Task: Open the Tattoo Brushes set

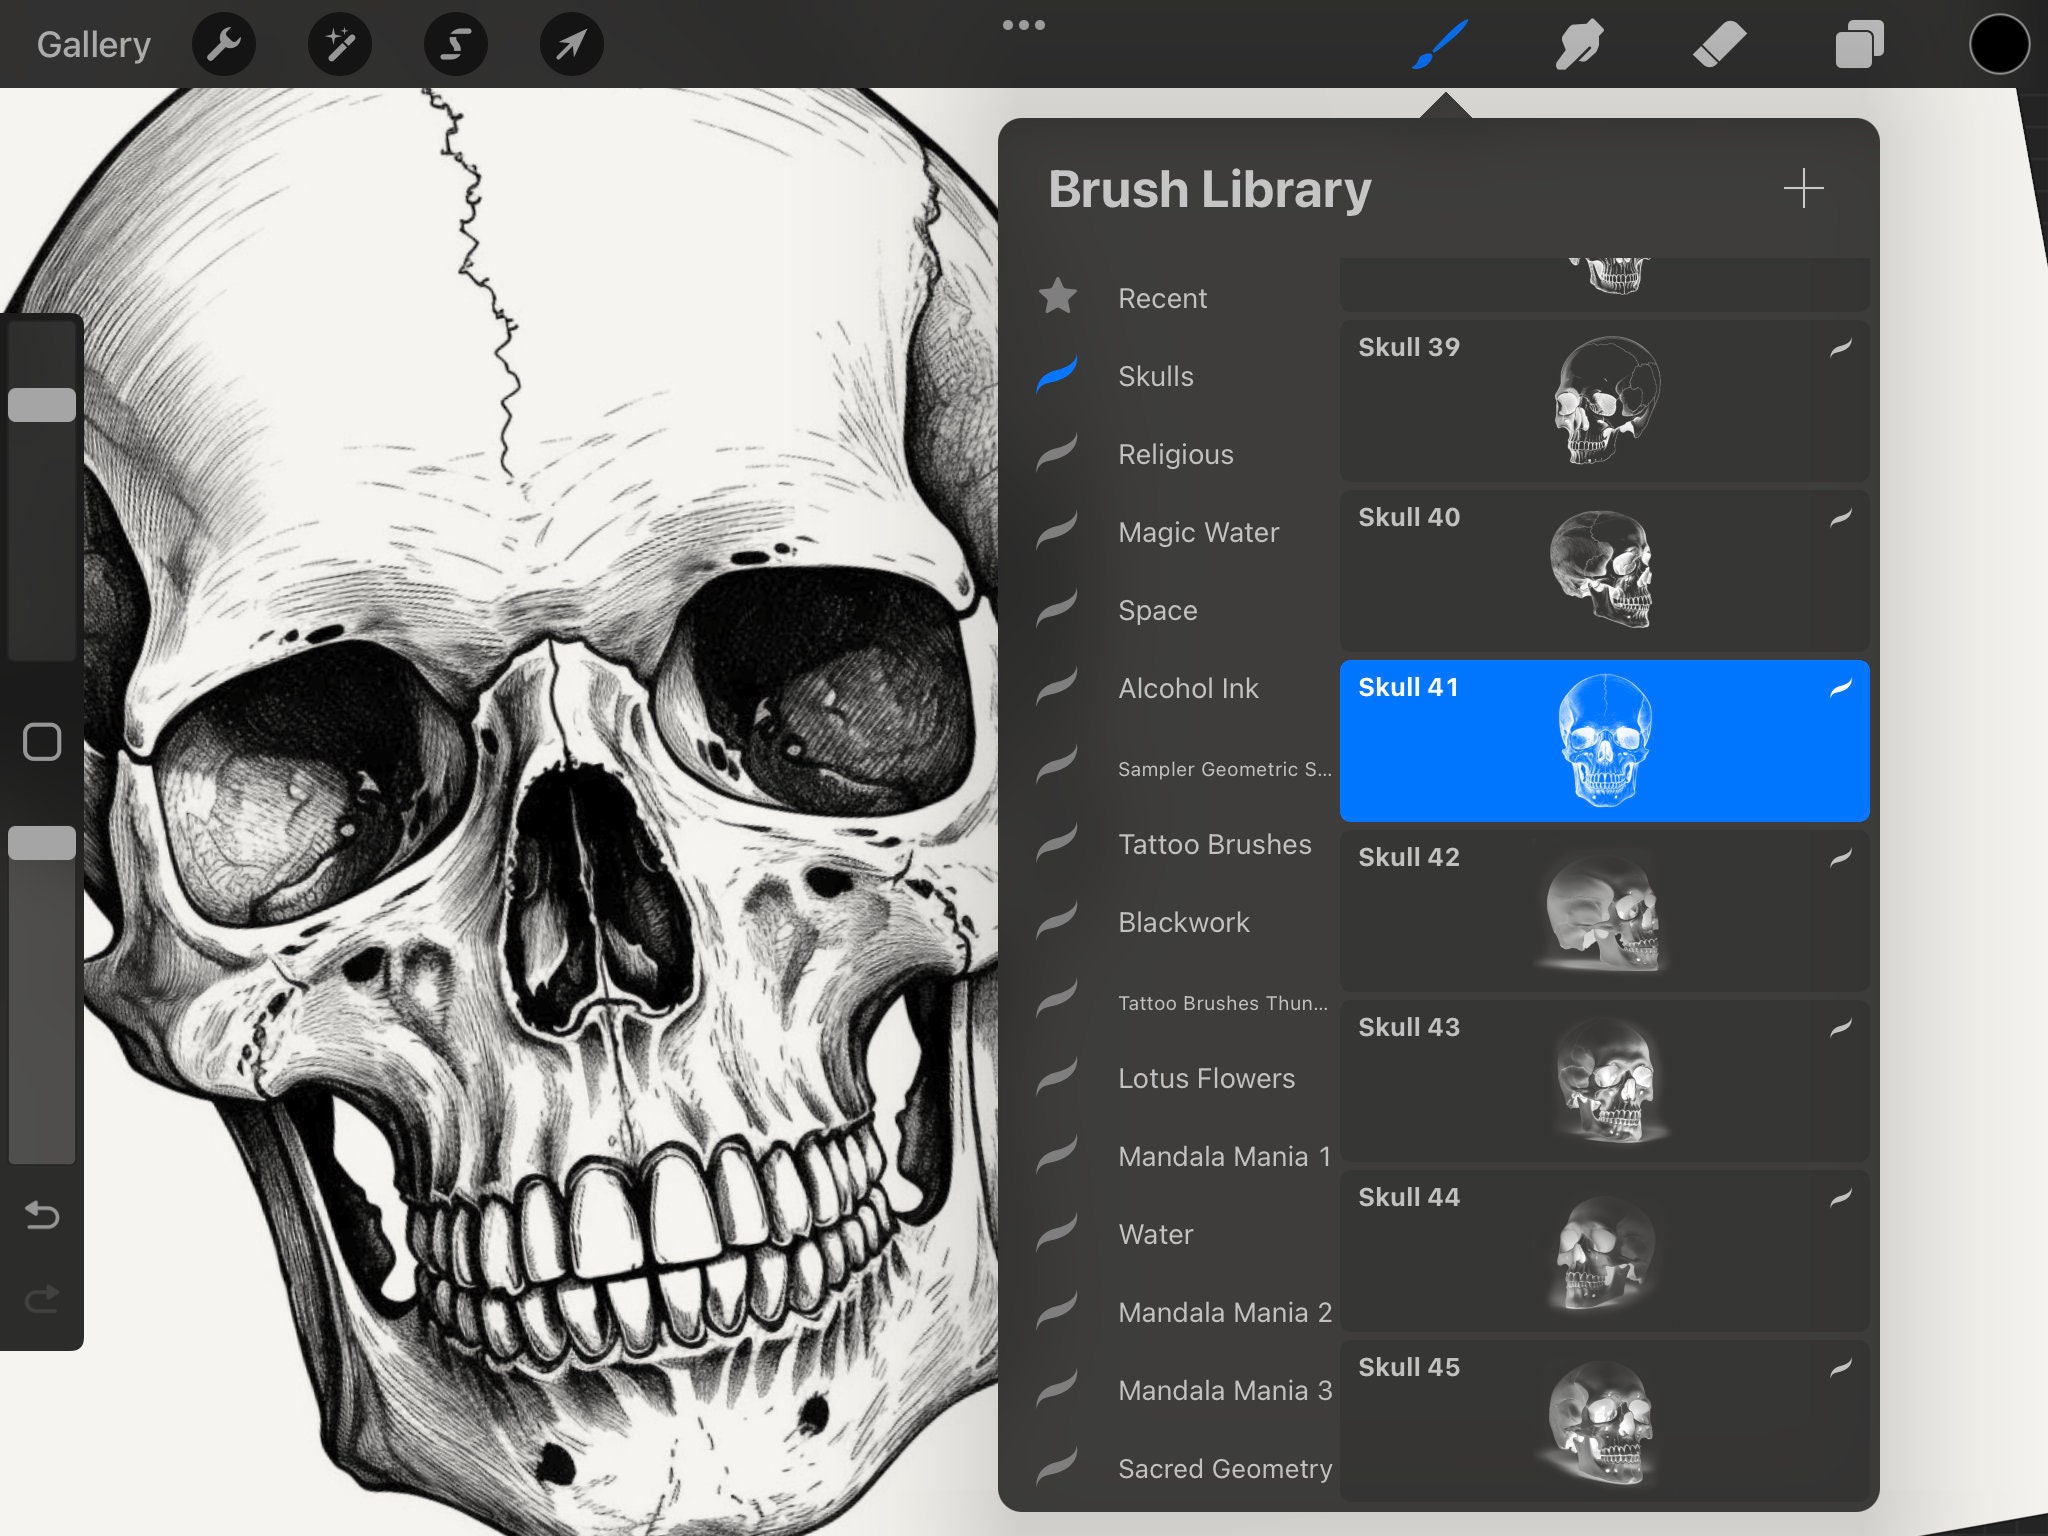Action: coord(1215,844)
